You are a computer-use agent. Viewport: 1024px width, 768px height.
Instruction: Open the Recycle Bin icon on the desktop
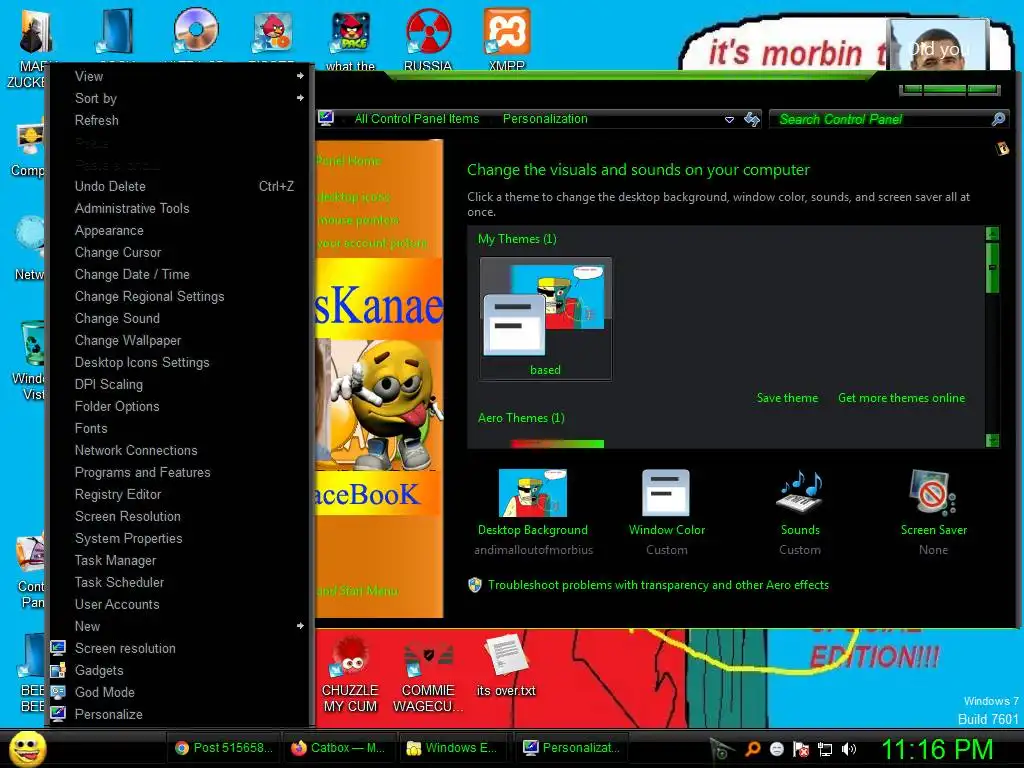tap(33, 343)
